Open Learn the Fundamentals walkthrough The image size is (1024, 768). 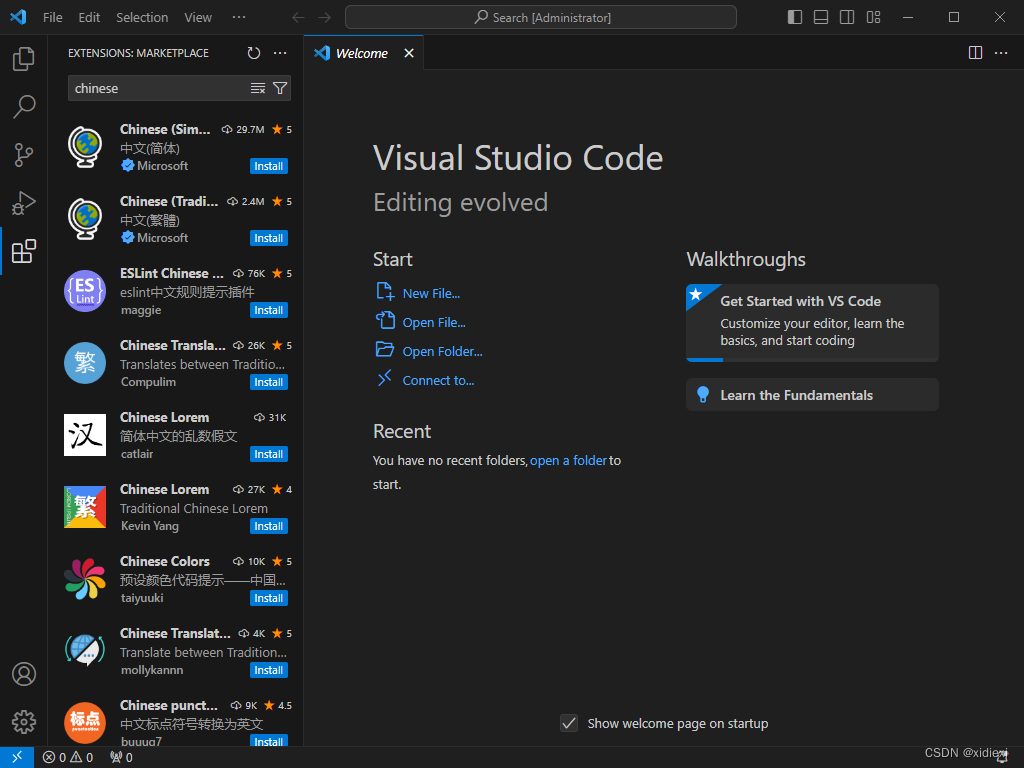(x=812, y=395)
